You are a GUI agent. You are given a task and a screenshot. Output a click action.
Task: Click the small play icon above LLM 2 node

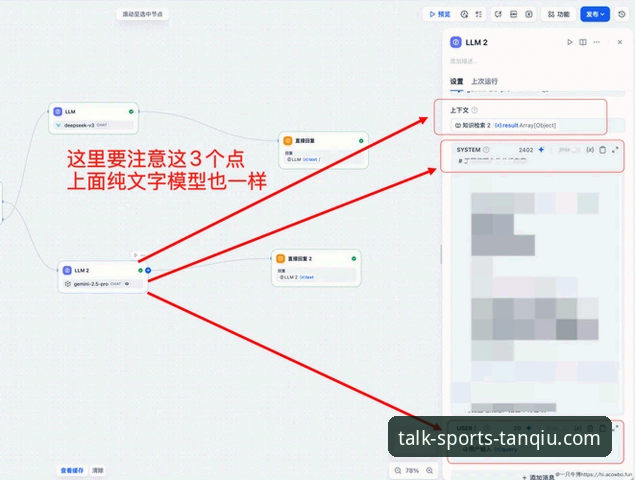[136, 255]
